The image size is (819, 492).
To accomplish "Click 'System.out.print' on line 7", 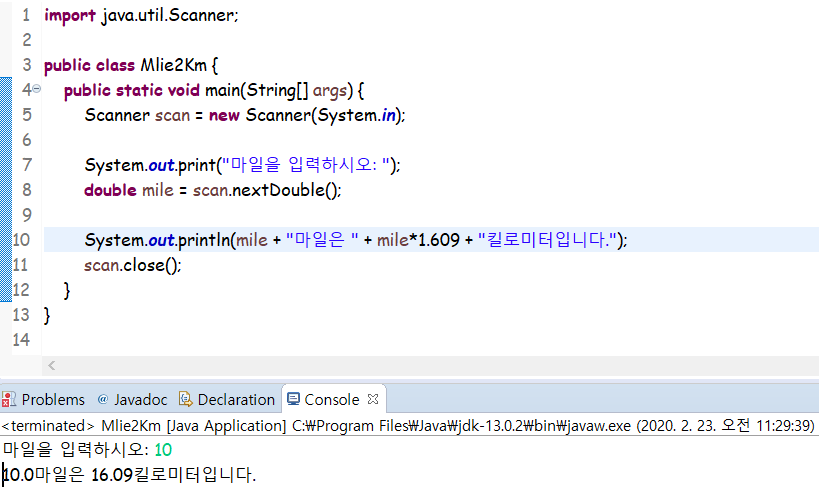I will tap(150, 165).
